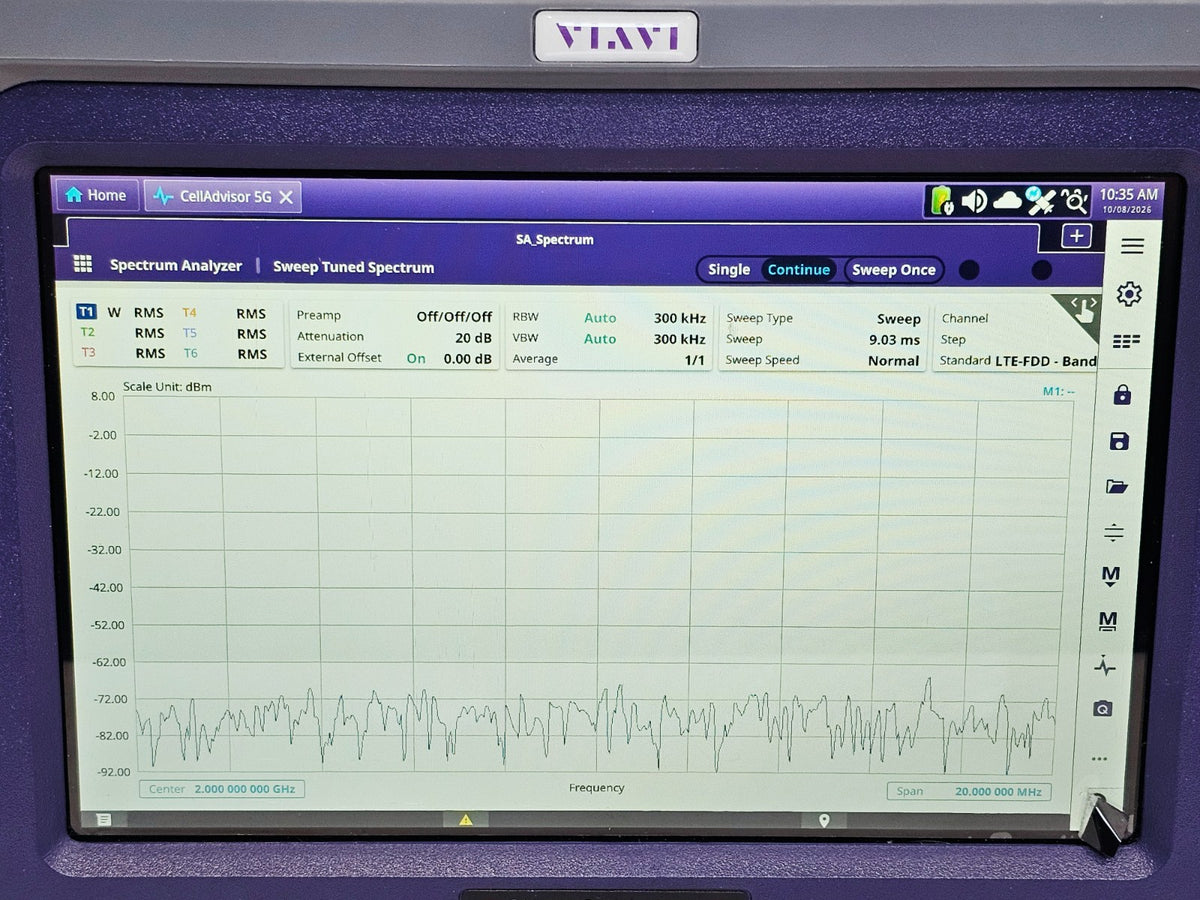Screen dimensions: 1200x900
Task: Tap the bug search diagnostic icon
Action: click(x=1075, y=201)
